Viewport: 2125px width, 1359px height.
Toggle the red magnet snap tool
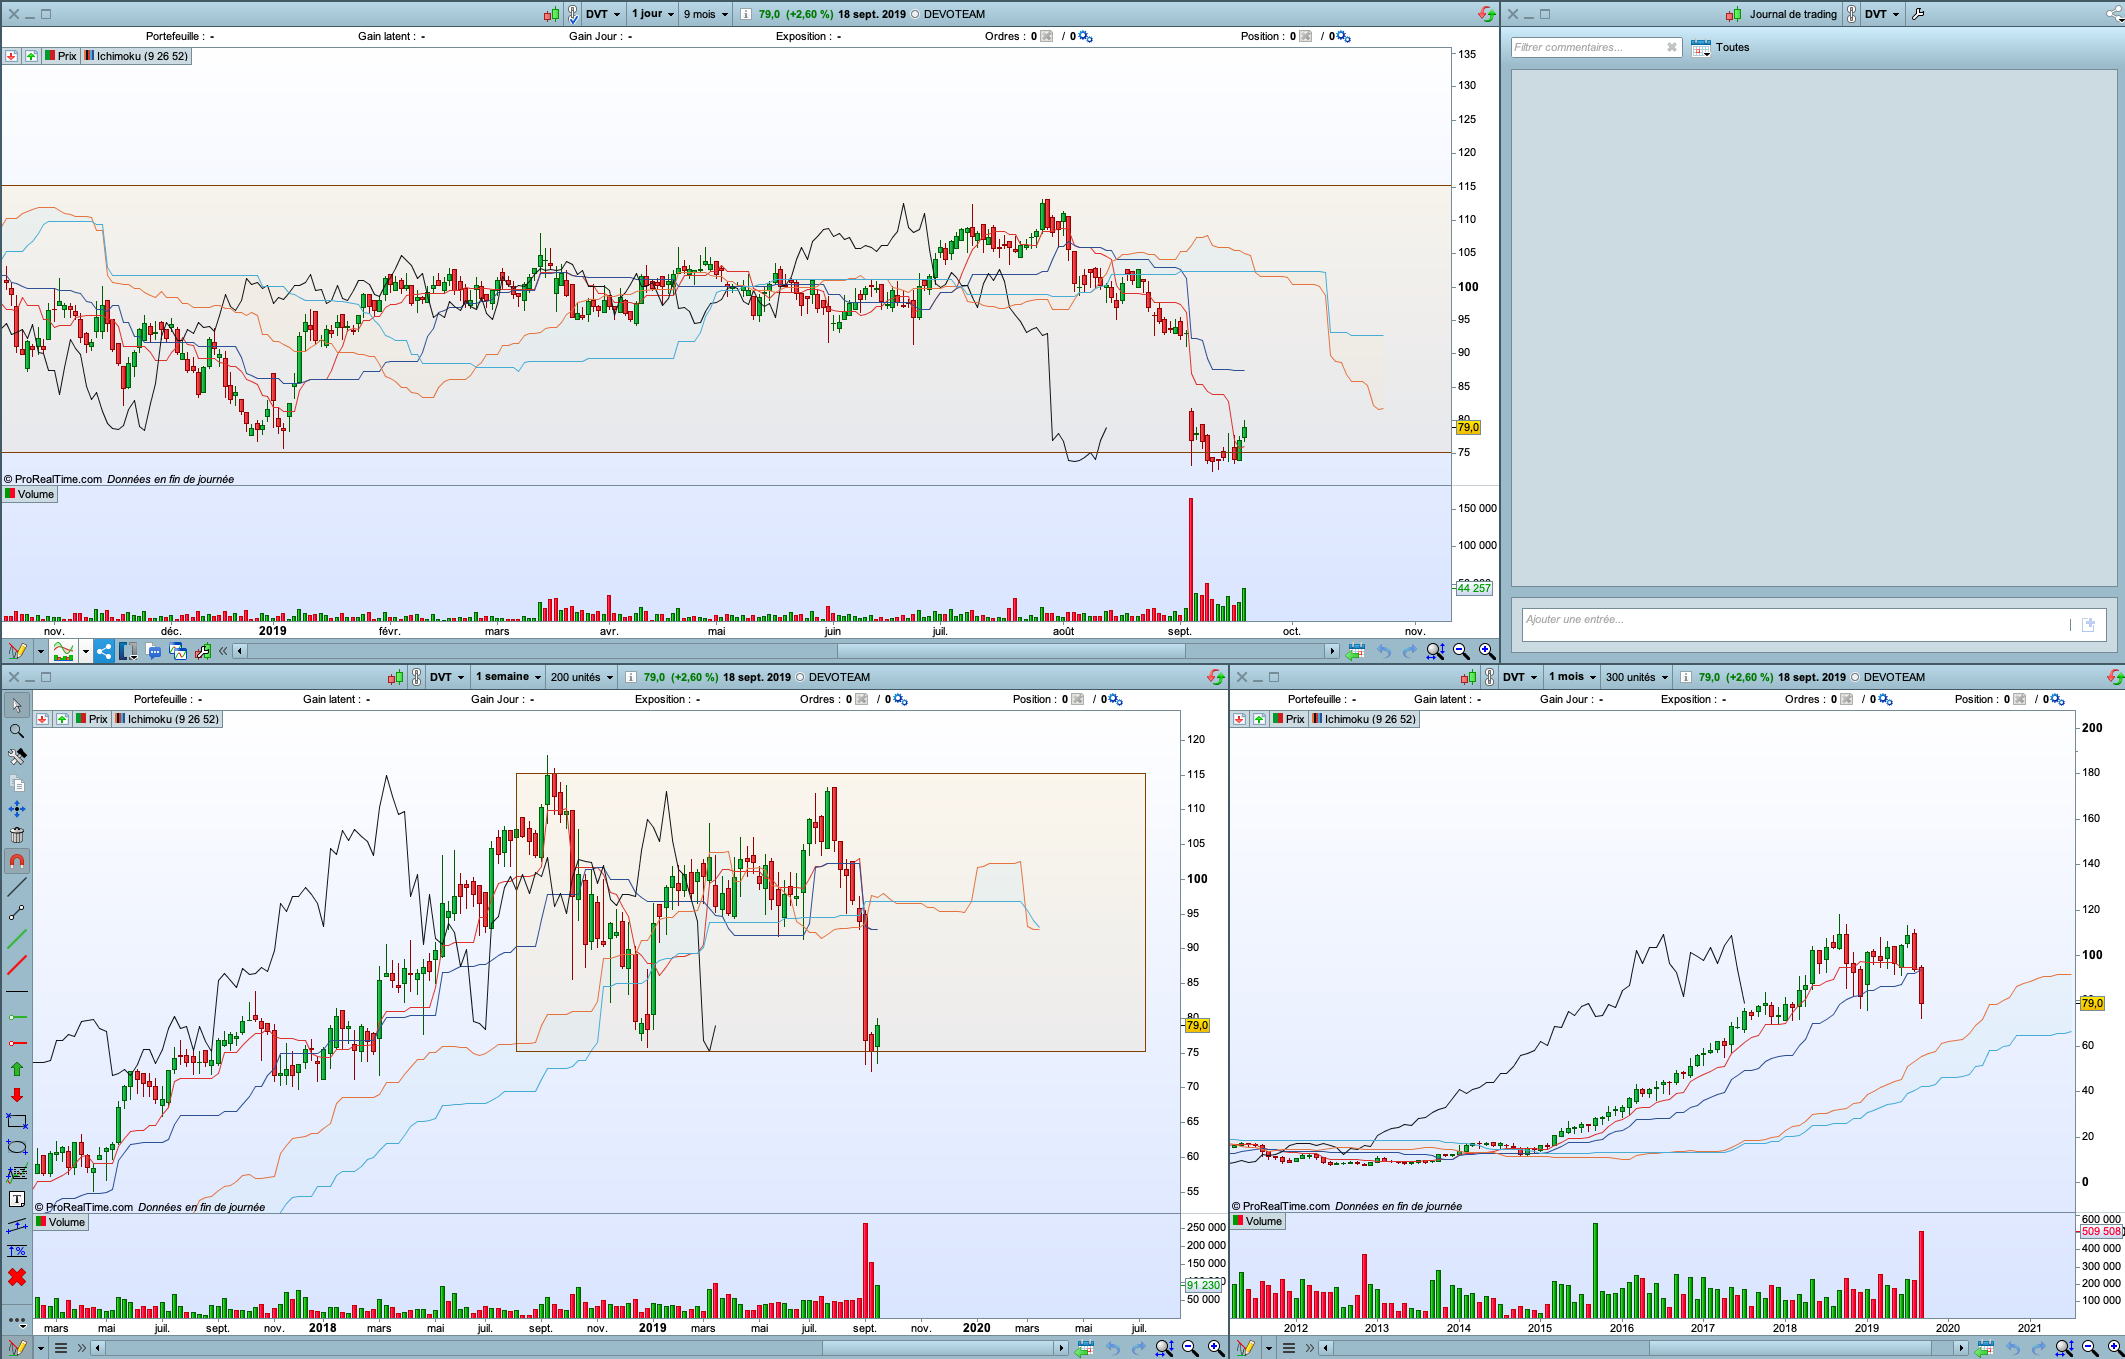pyautogui.click(x=16, y=861)
